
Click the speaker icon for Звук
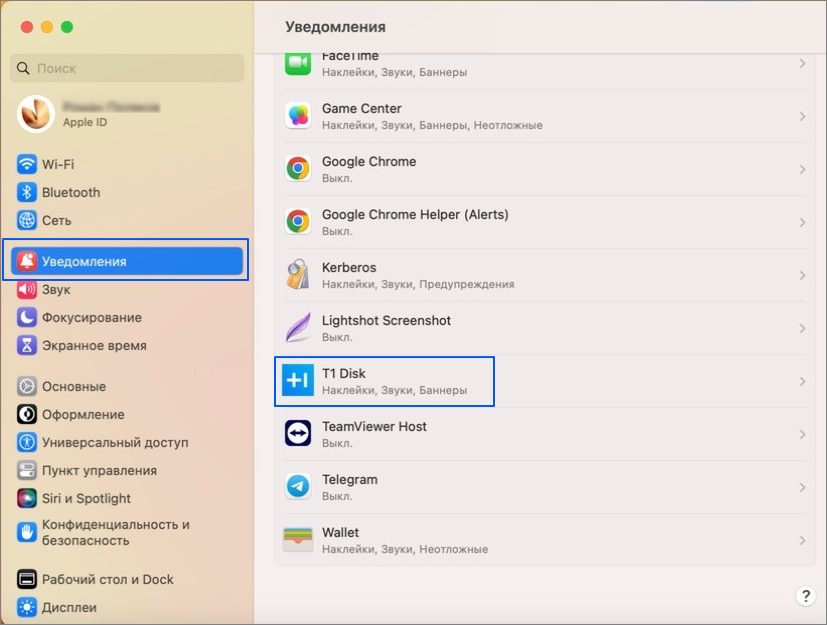[26, 290]
